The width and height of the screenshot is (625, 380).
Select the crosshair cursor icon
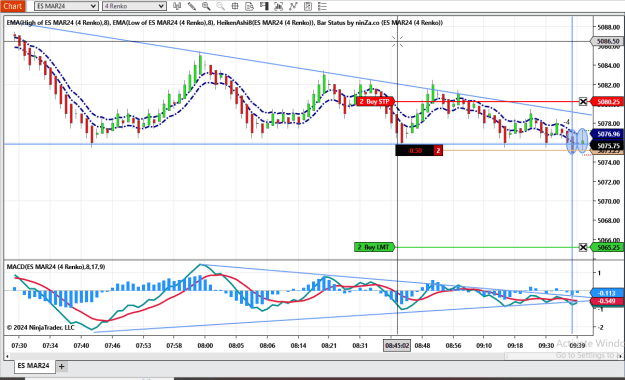(235, 6)
